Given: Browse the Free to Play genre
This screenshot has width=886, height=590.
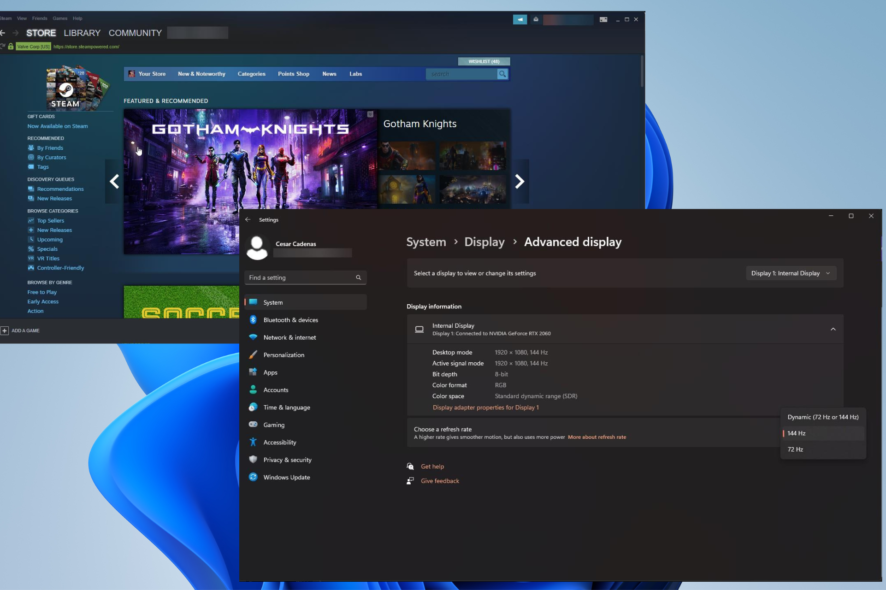Looking at the screenshot, I should [42, 293].
